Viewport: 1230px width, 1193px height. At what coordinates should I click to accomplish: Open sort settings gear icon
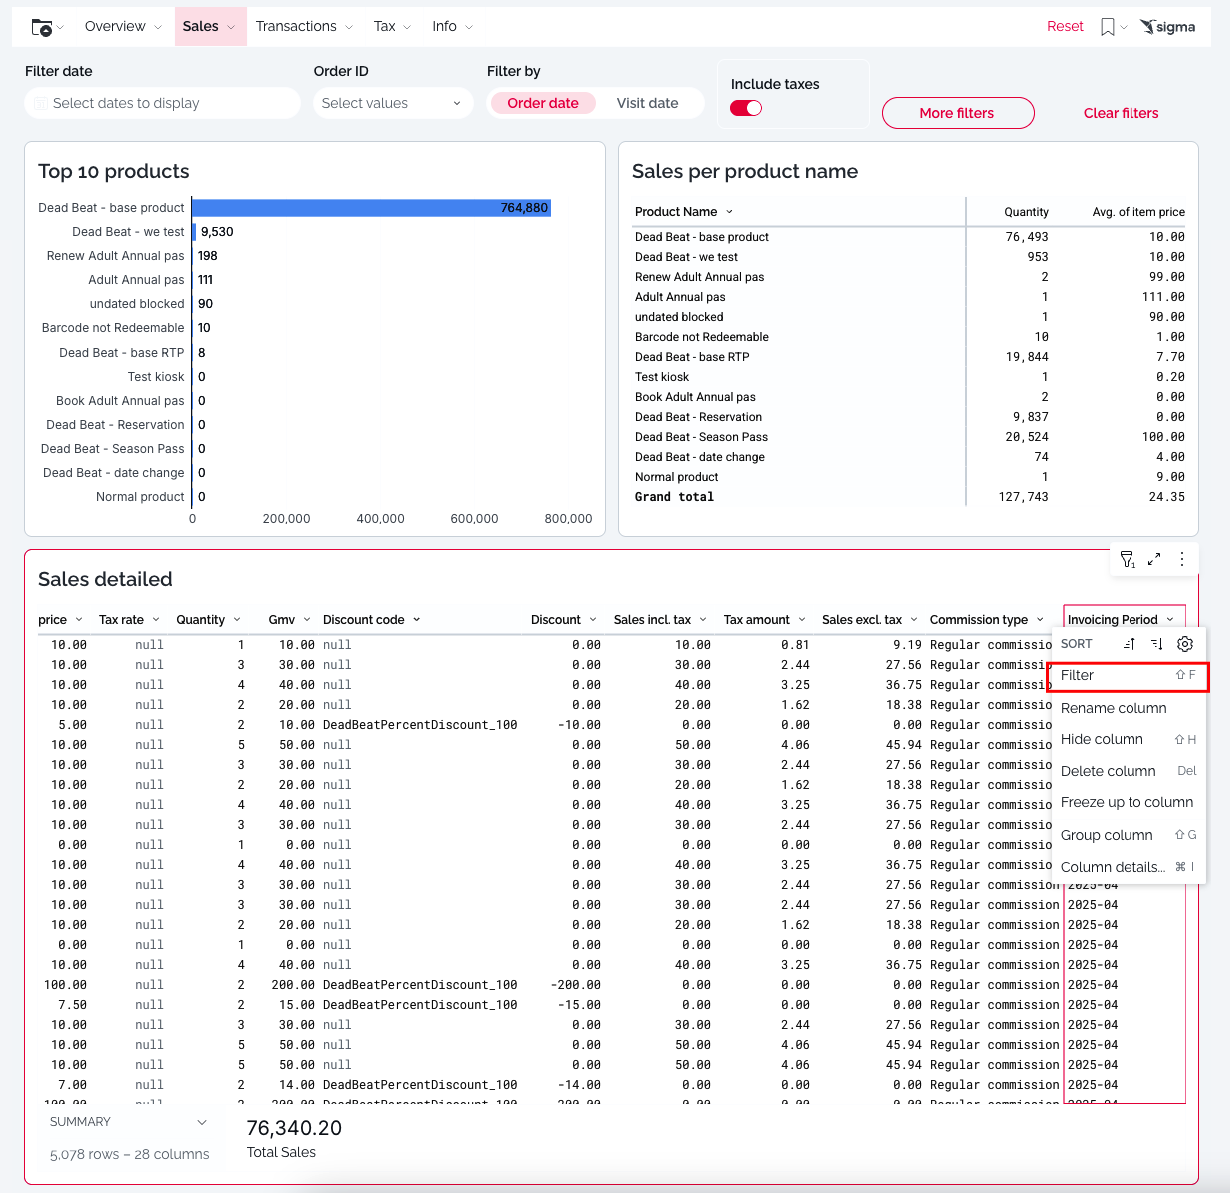tap(1185, 644)
